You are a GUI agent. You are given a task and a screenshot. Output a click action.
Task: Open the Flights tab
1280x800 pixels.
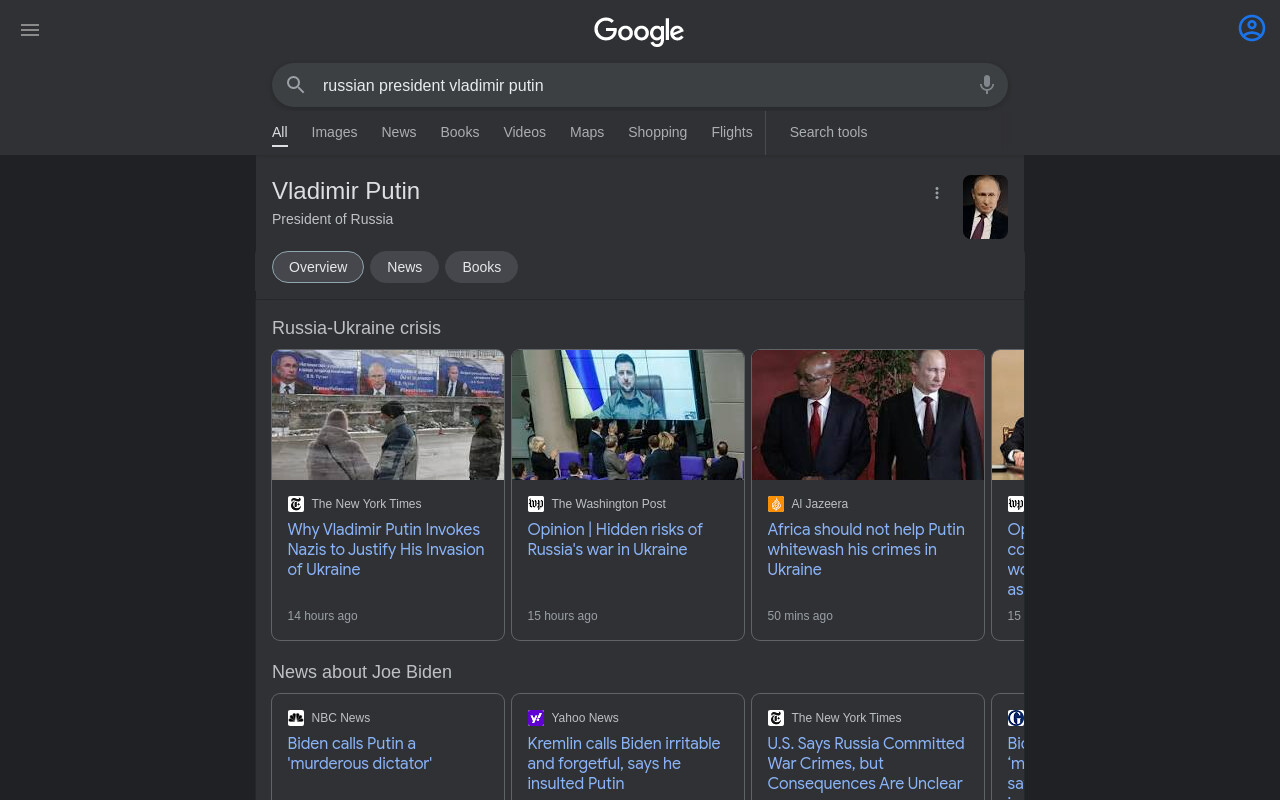[732, 132]
